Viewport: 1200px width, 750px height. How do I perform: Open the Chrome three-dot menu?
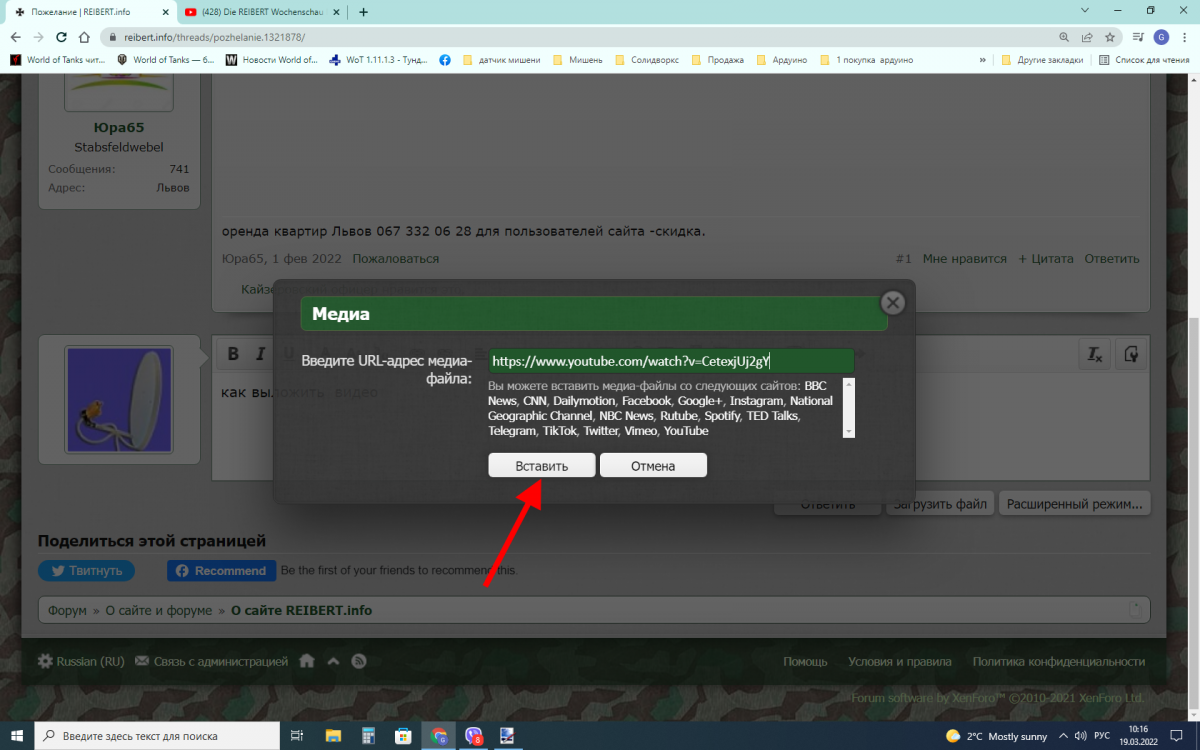click(1184, 37)
